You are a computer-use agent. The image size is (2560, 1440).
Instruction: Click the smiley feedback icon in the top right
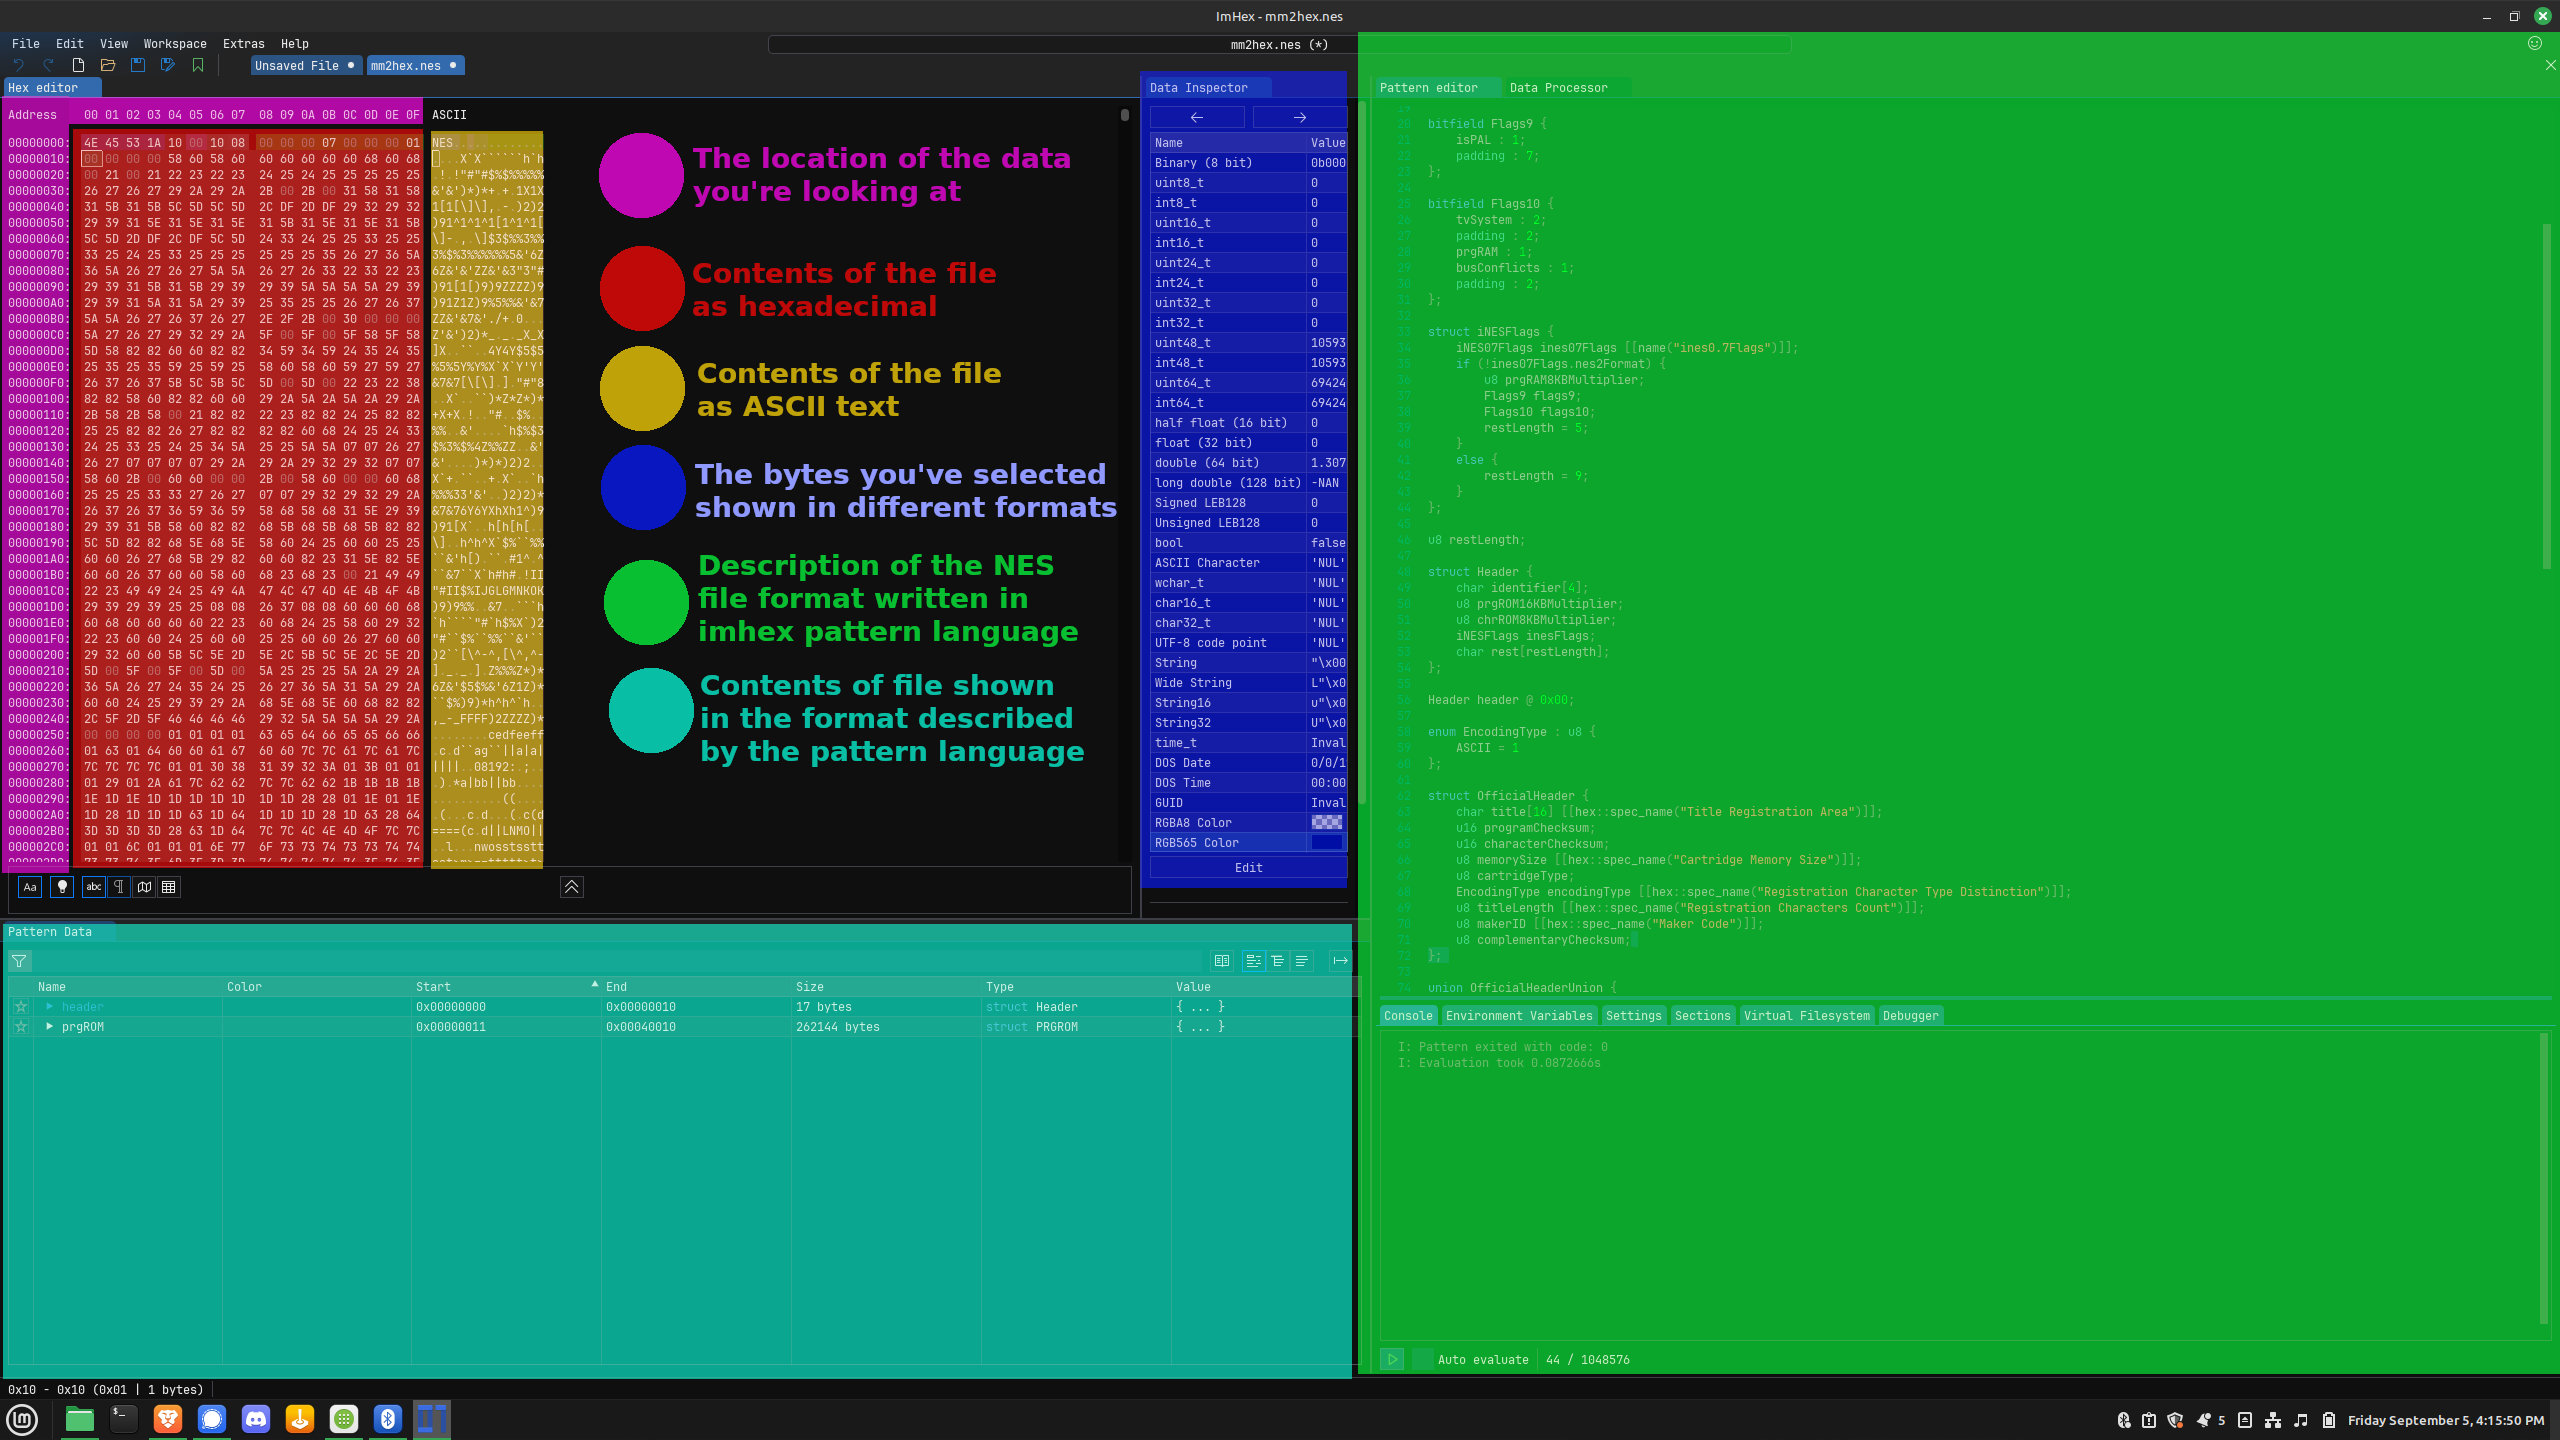click(x=2535, y=43)
